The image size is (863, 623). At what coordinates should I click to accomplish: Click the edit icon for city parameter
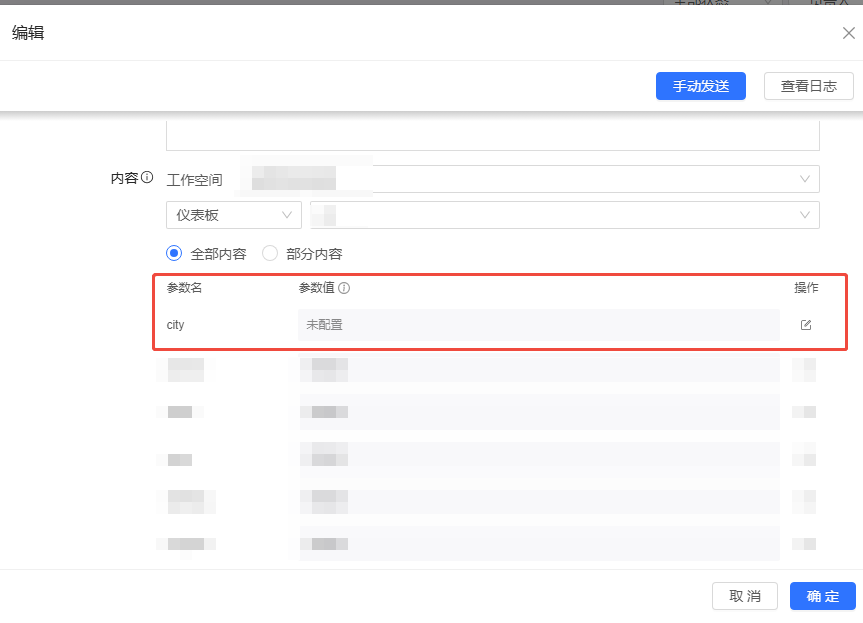[x=806, y=325]
